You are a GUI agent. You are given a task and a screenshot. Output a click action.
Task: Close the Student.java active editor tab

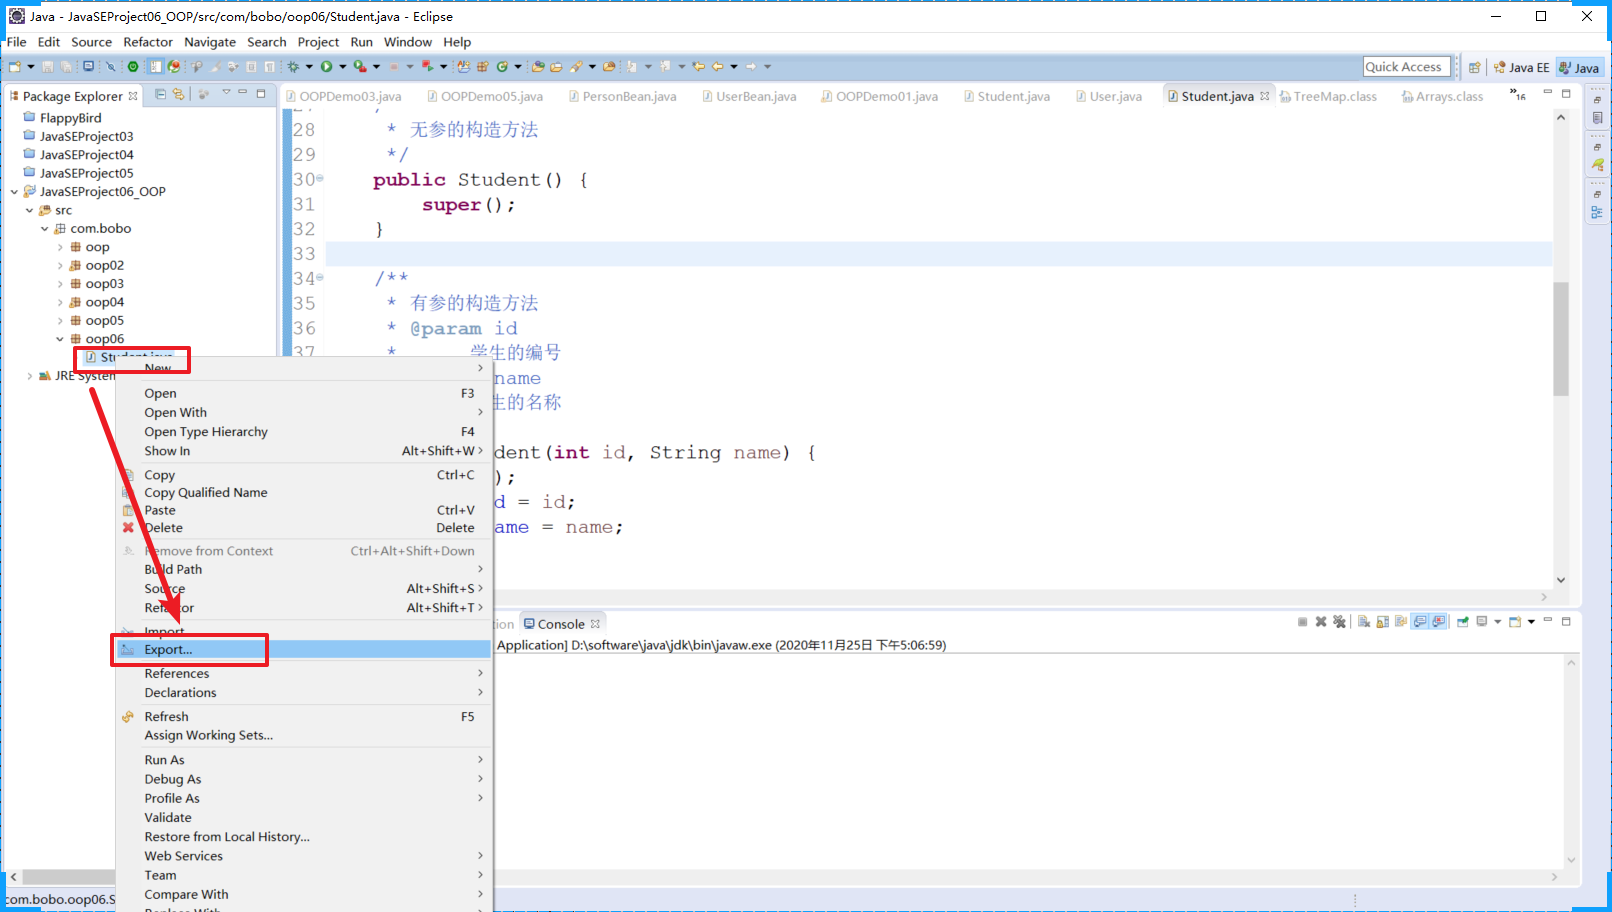1265,96
